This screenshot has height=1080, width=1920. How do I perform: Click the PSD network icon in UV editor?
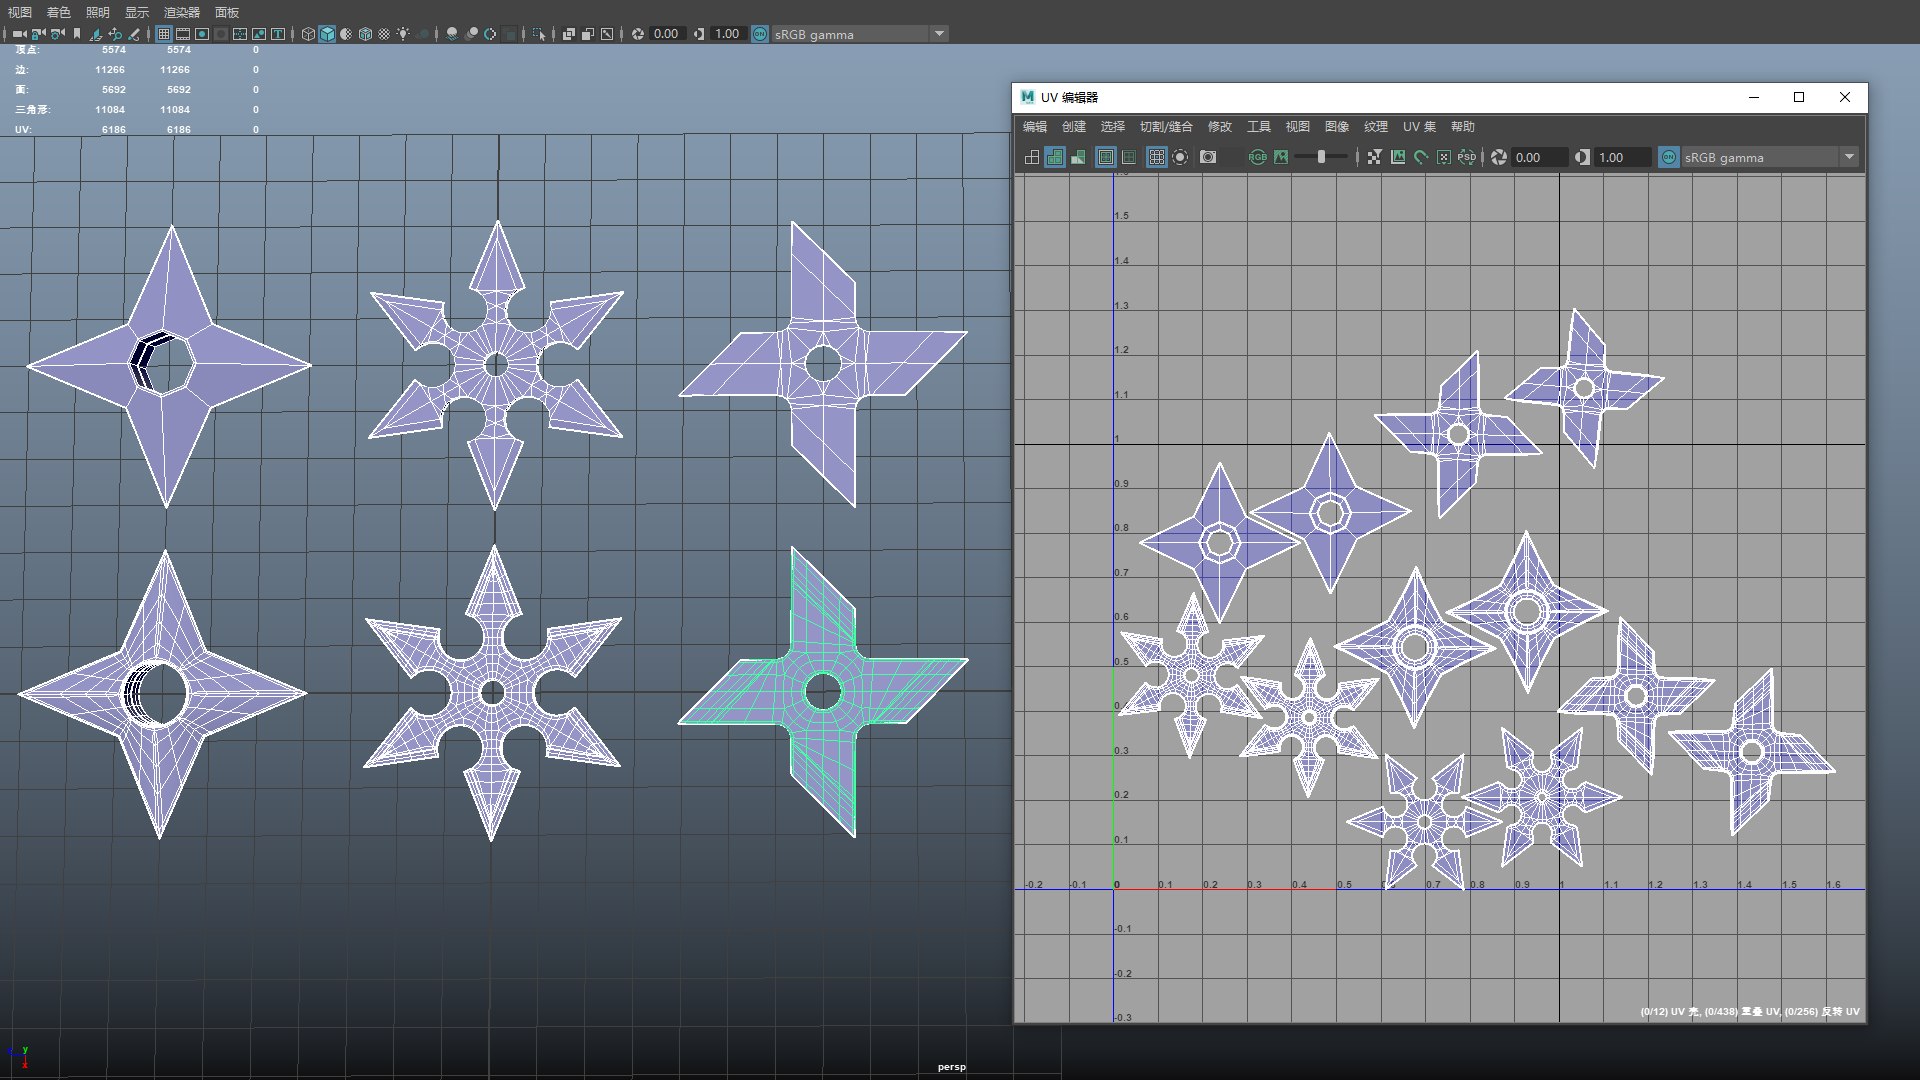click(x=1466, y=157)
